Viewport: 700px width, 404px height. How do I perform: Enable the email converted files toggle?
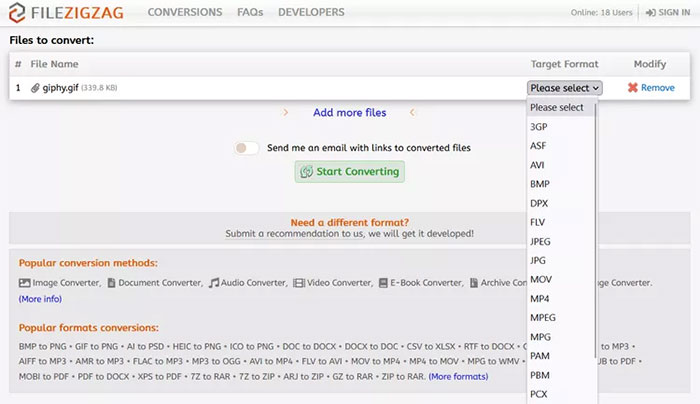pos(246,148)
